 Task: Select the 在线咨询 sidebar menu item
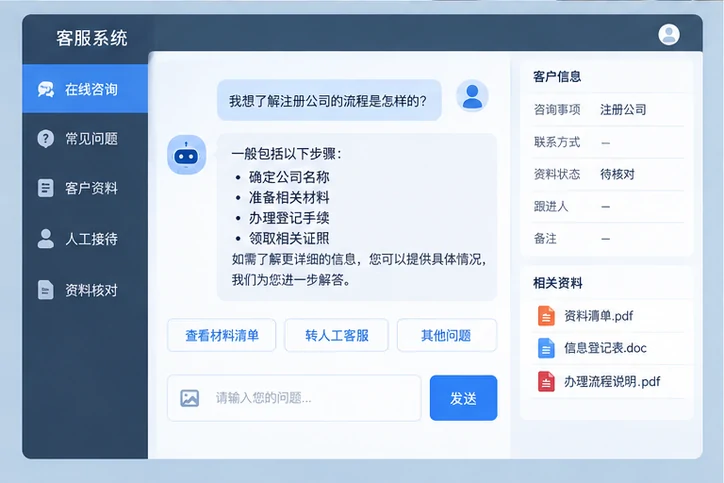pyautogui.click(x=85, y=89)
